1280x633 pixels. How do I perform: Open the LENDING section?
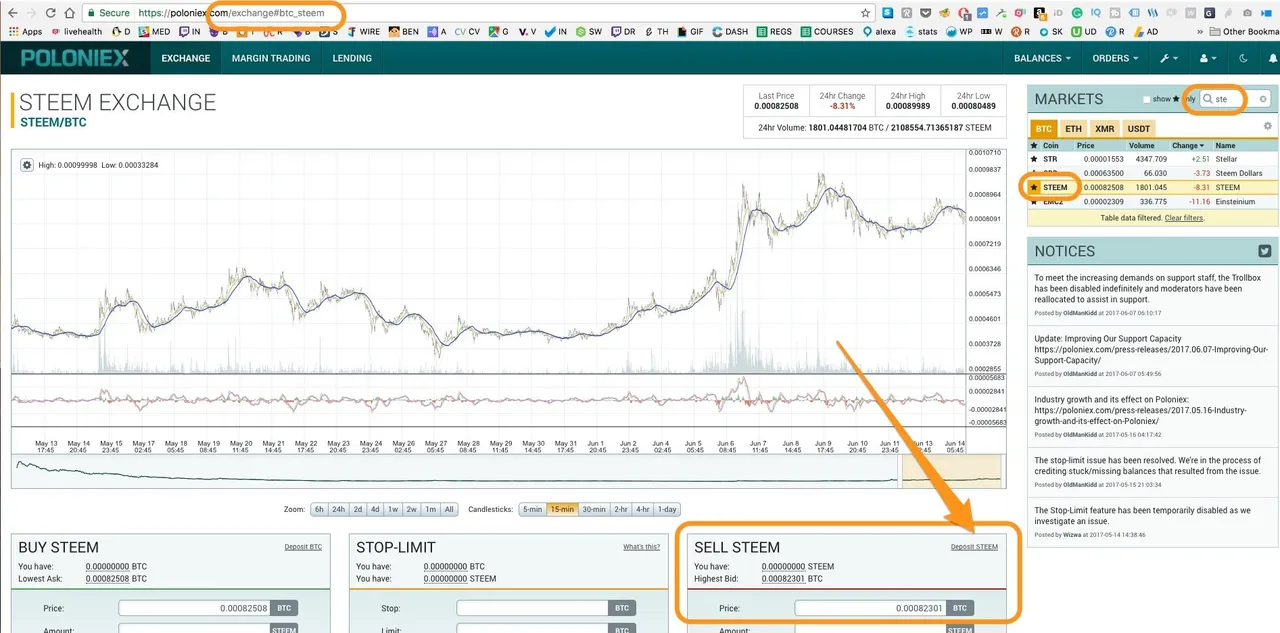(x=352, y=58)
